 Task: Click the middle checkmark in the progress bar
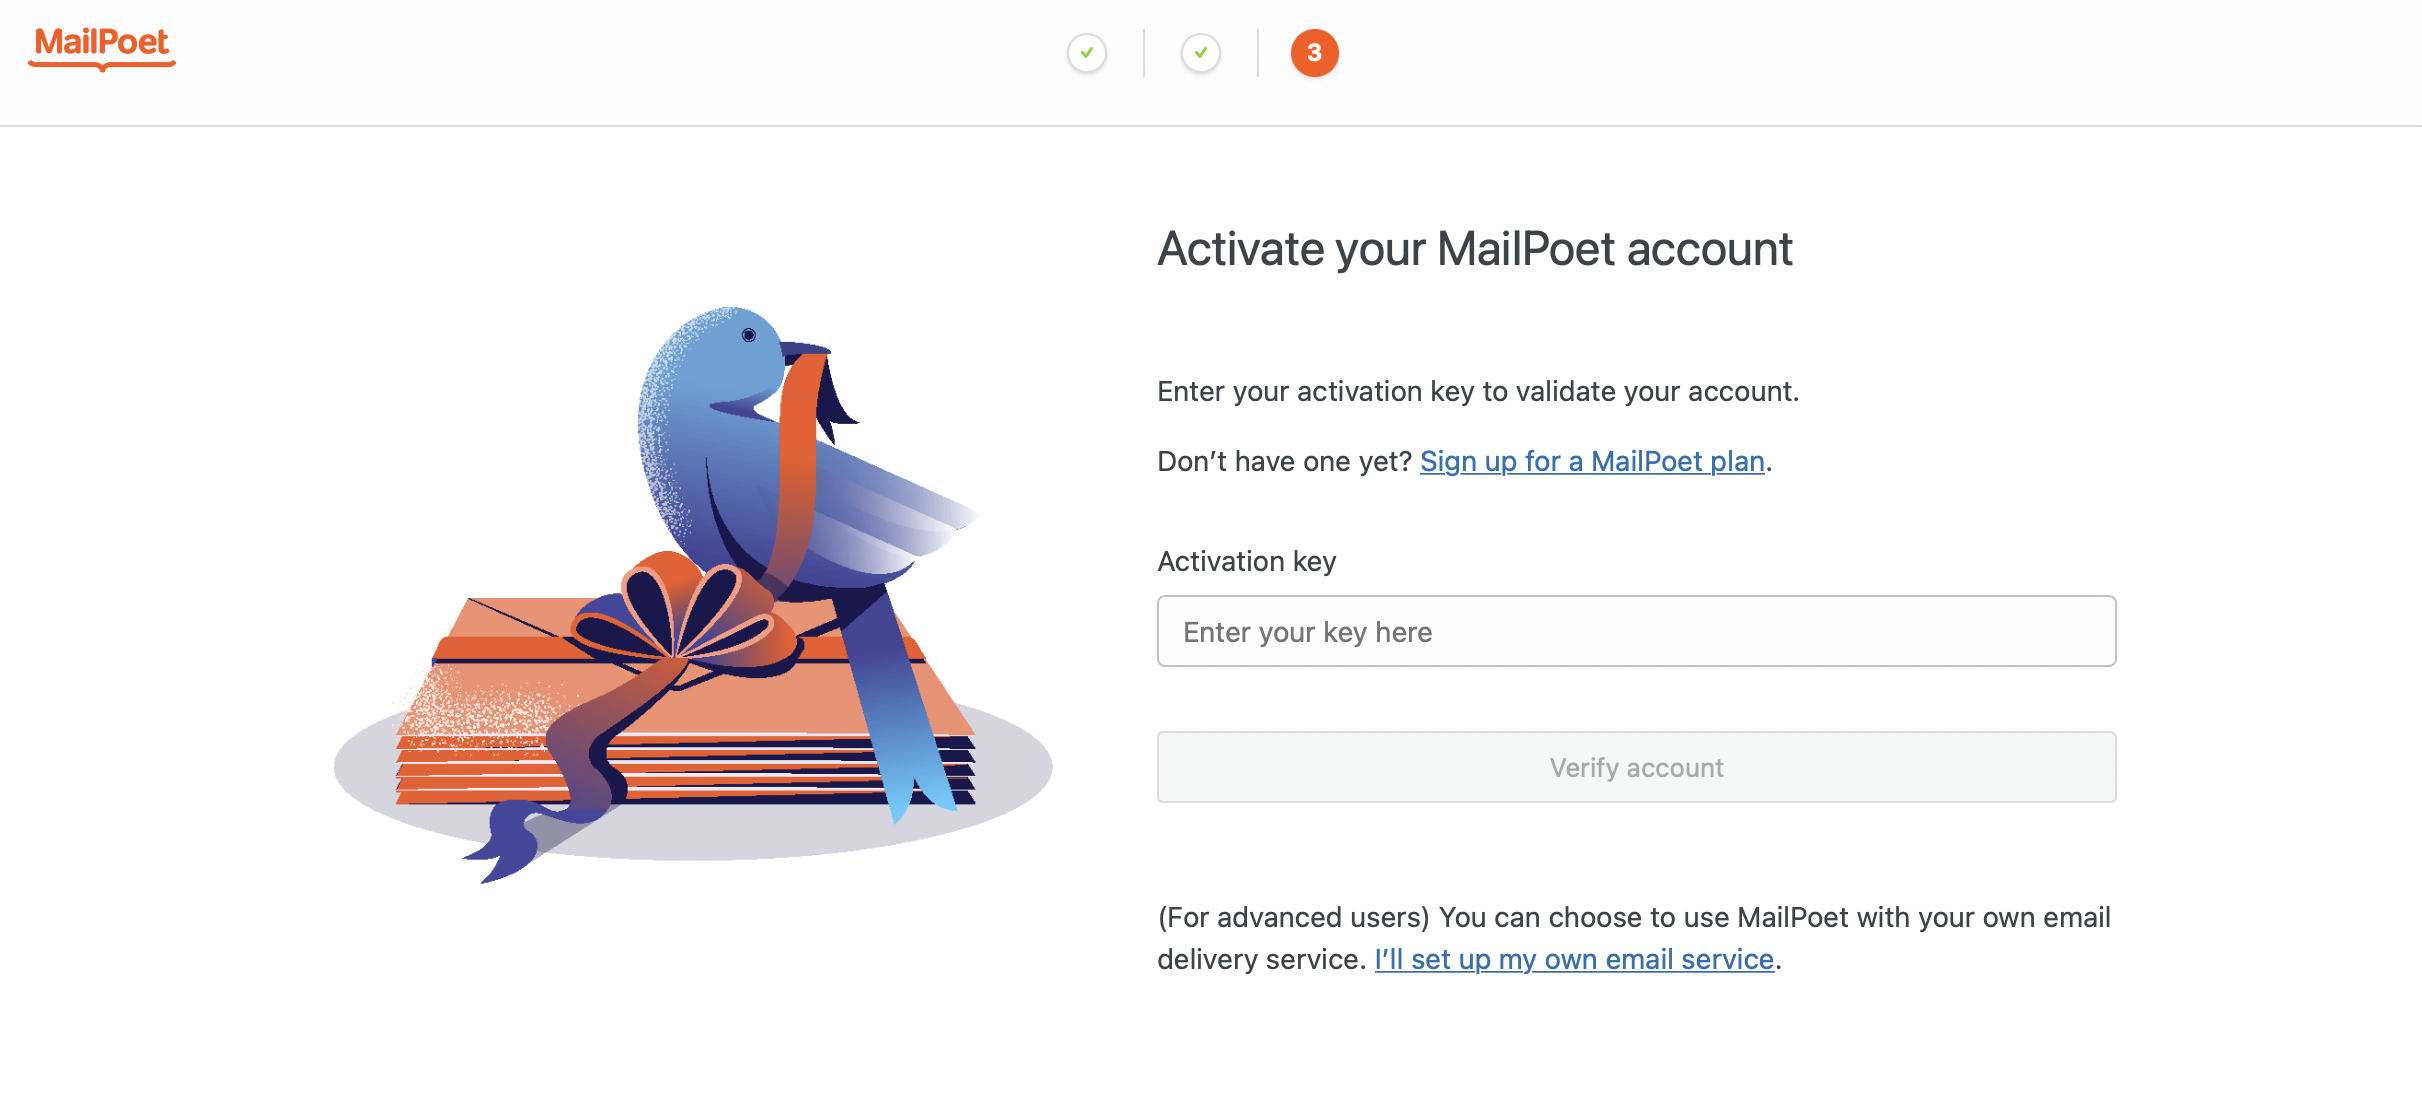coord(1201,54)
